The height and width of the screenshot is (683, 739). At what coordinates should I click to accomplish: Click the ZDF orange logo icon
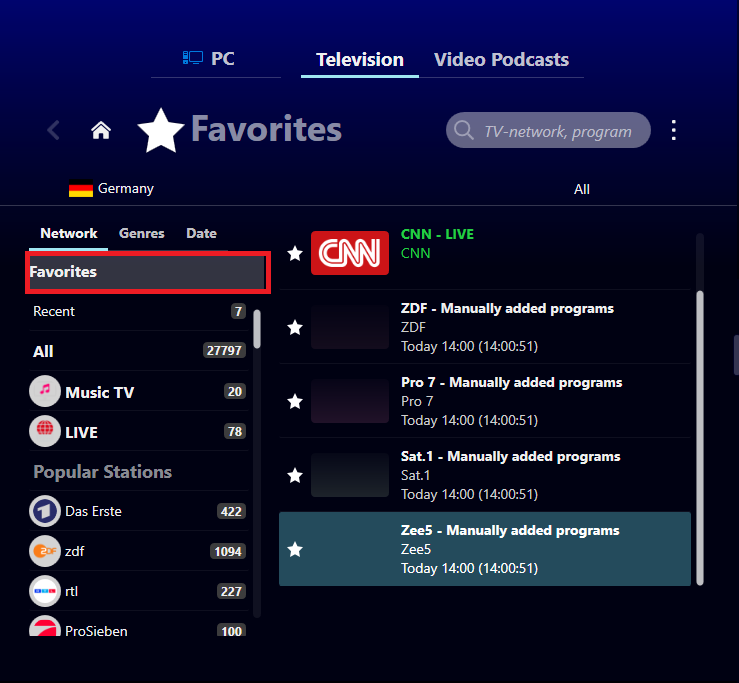click(45, 551)
